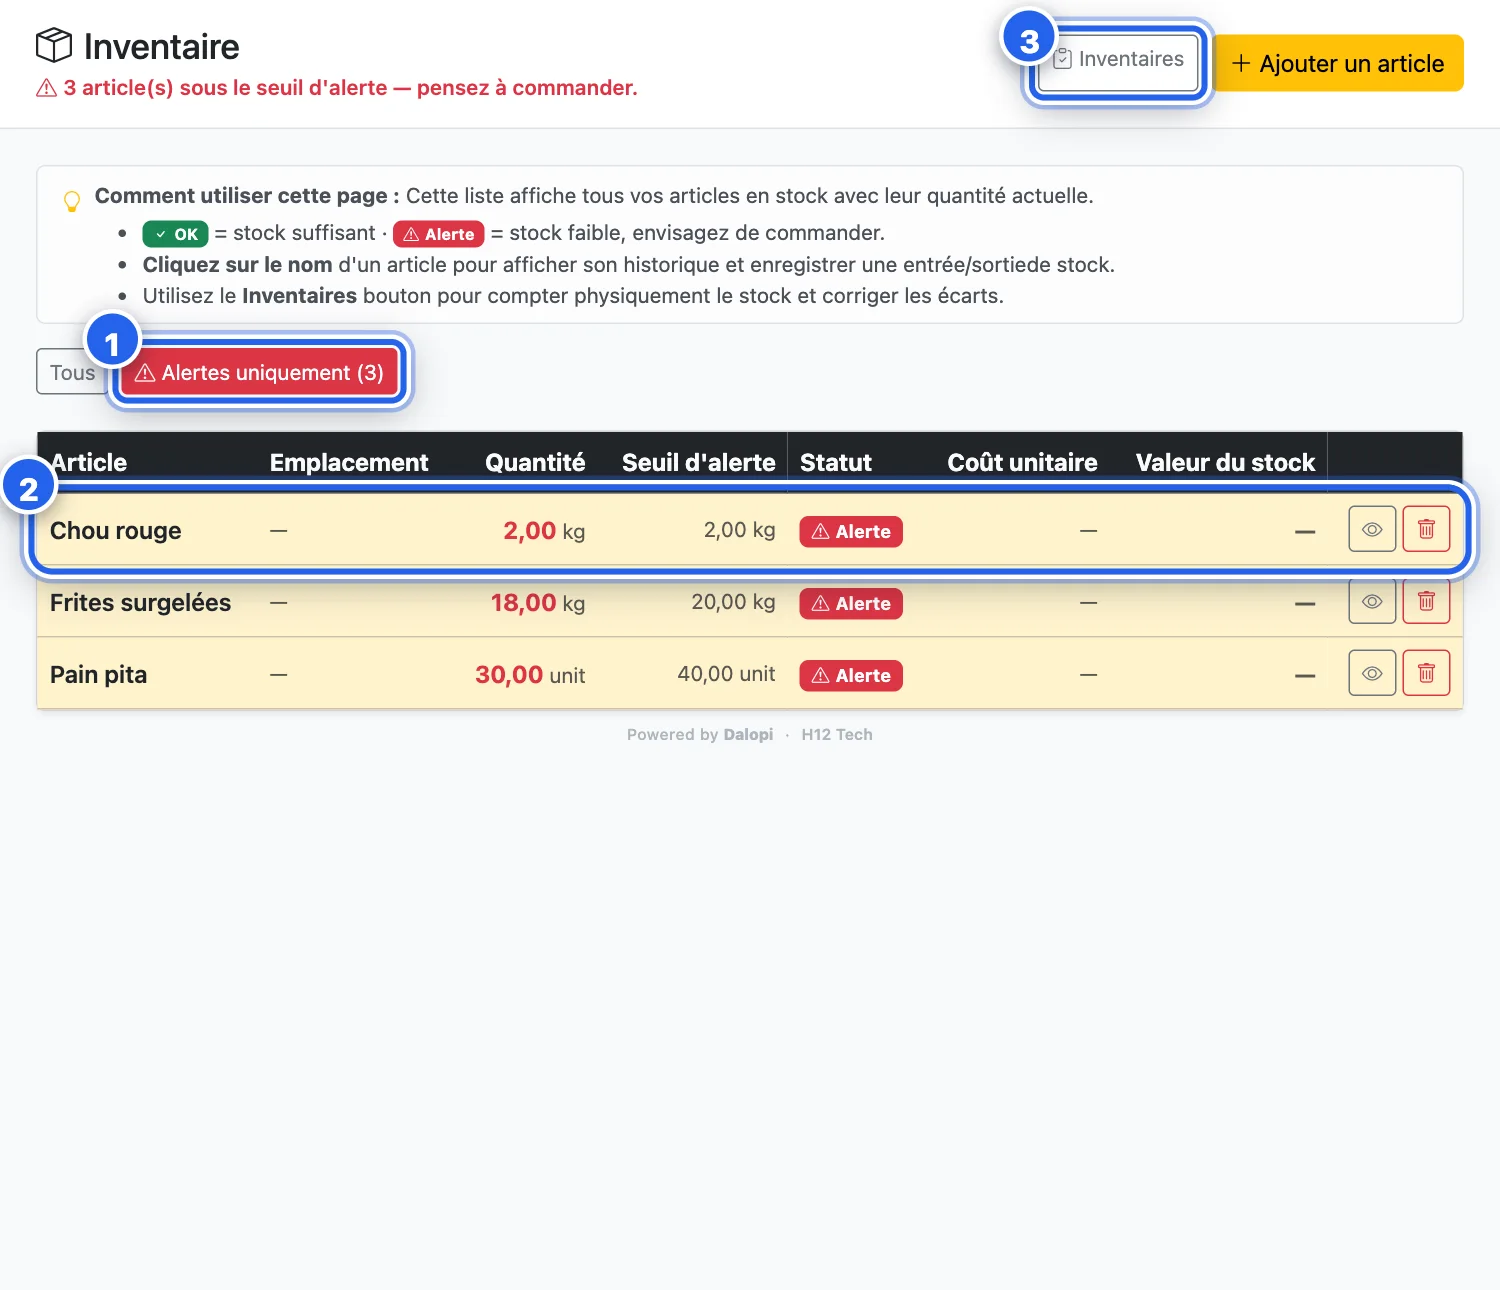Viewport: 1500px width, 1290px height.
Task: Click the lightbulb tip icon
Action: [x=72, y=201]
